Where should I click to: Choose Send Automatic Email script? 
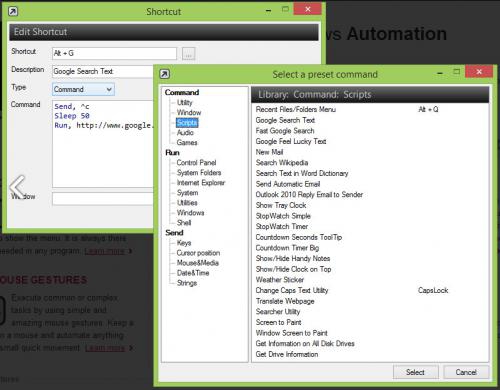pos(288,184)
